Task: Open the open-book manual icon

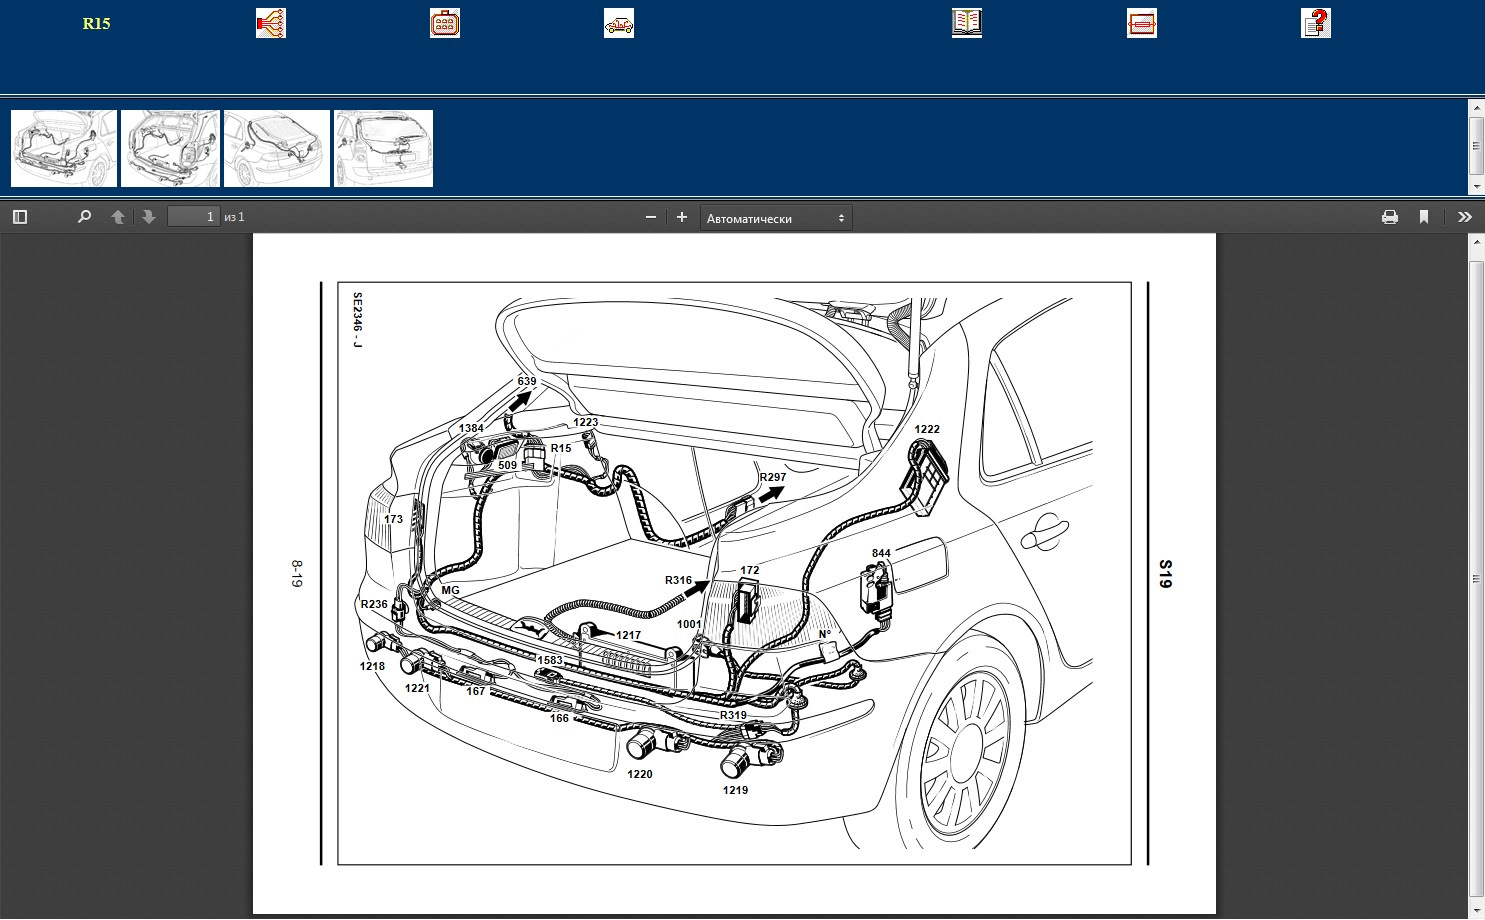Action: click(x=967, y=23)
